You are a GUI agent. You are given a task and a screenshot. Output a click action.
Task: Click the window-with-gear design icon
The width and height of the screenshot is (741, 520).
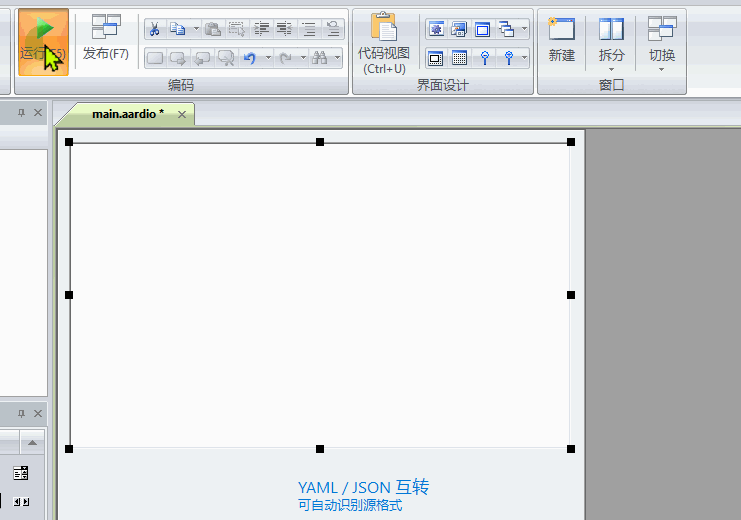coord(436,29)
